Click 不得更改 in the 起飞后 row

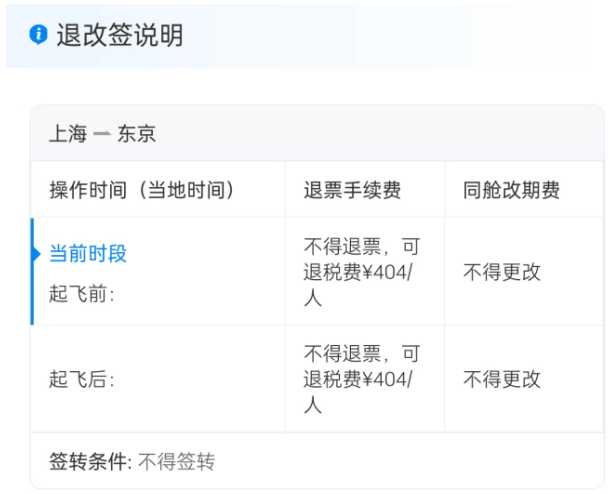(x=502, y=379)
